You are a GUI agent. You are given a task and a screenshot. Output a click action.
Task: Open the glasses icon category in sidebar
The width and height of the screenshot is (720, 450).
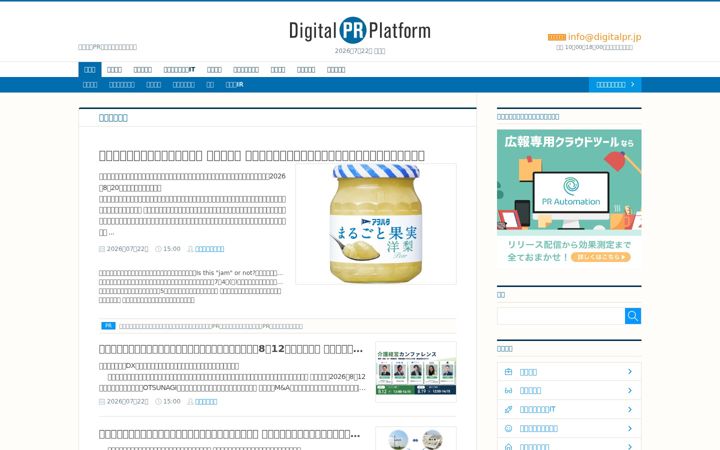(508, 391)
